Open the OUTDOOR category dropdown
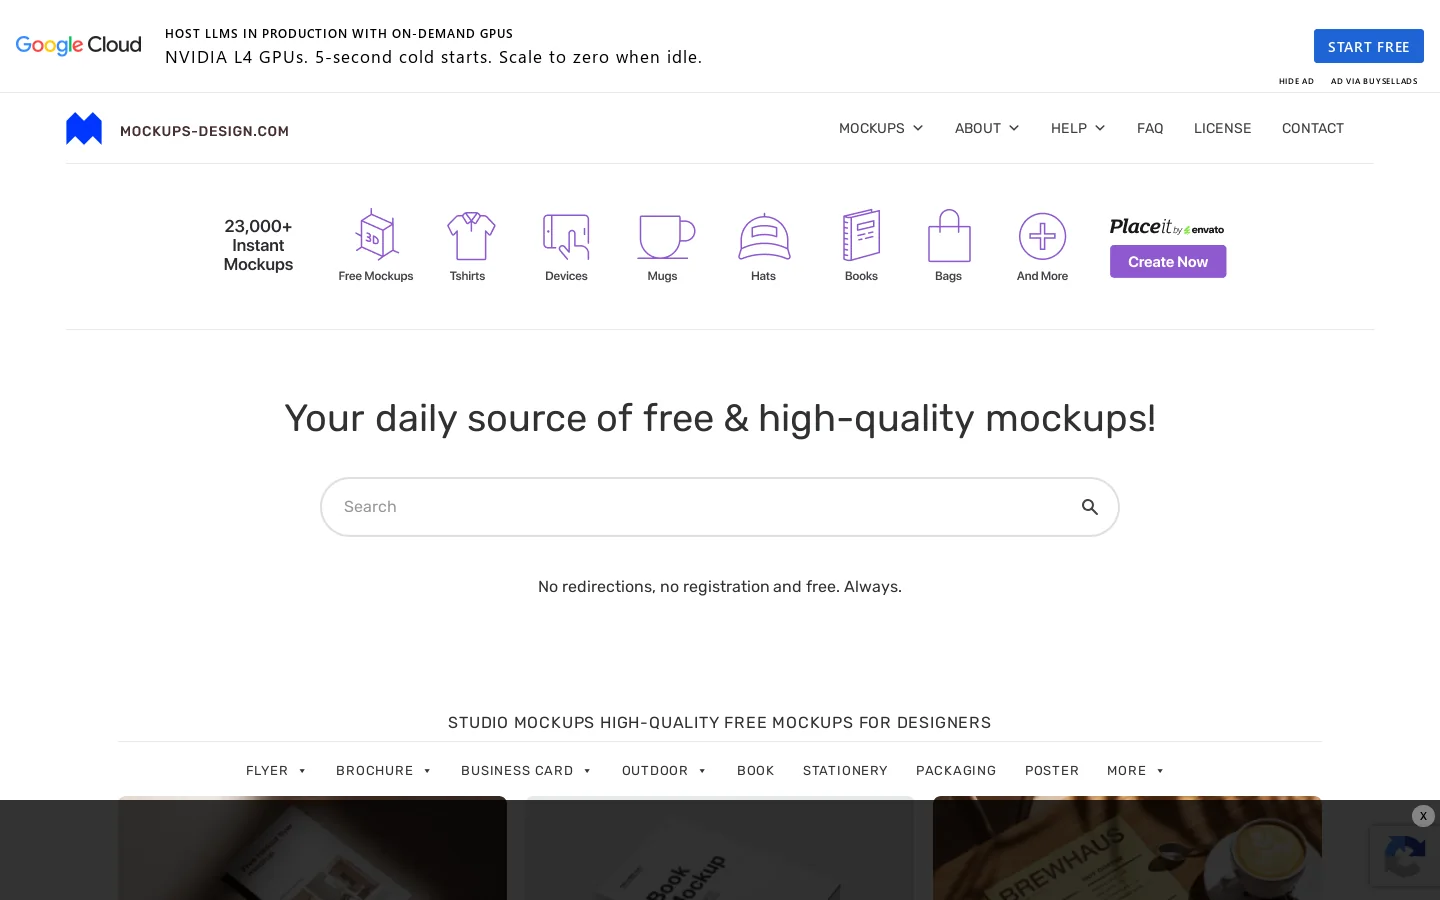The width and height of the screenshot is (1440, 900). pos(664,770)
